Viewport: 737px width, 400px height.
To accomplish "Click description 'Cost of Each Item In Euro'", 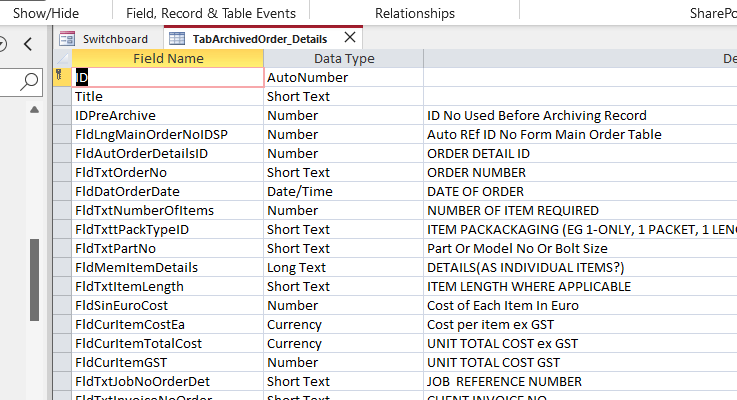I will (502, 306).
